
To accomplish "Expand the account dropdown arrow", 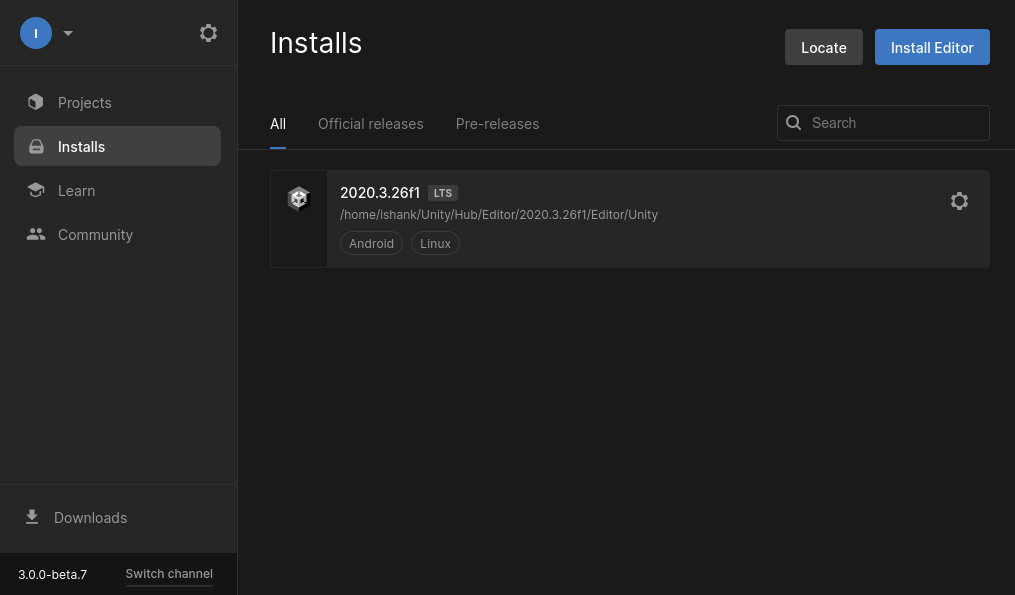I will (x=68, y=33).
